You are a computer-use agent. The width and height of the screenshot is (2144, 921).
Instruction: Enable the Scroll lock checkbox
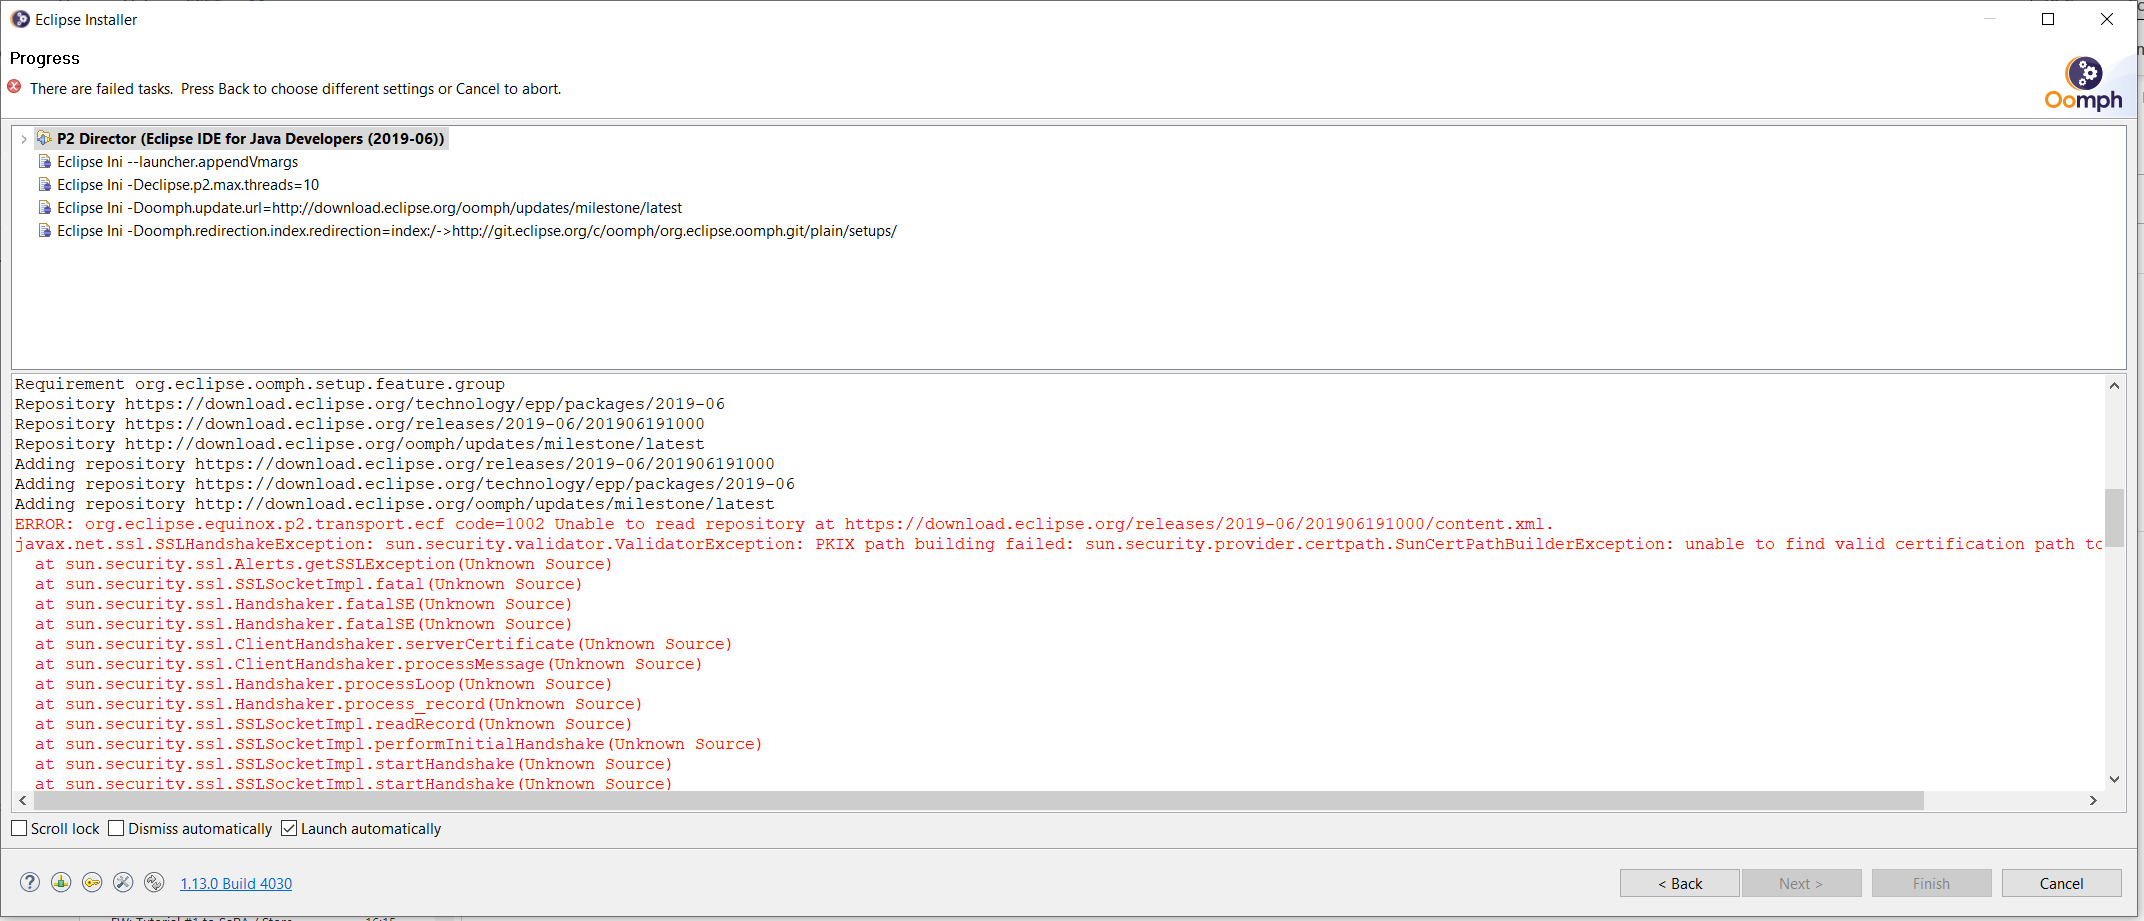[x=19, y=828]
